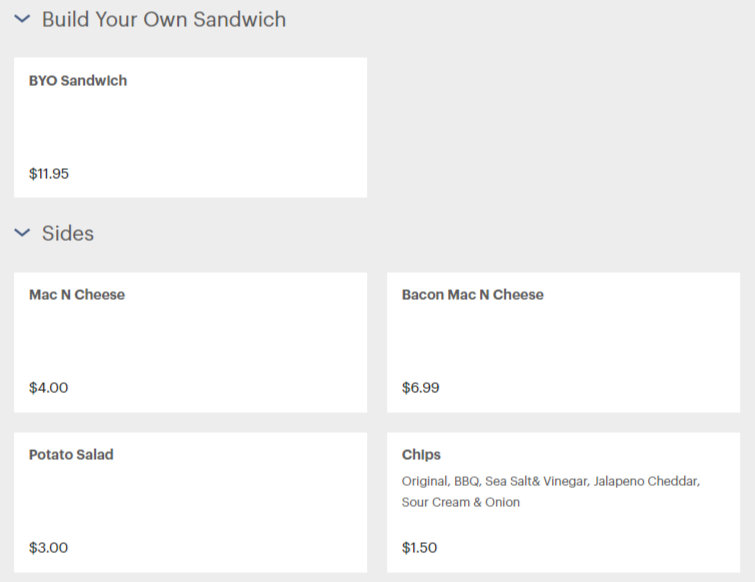755x582 pixels.
Task: Click the Chips title text
Action: 421,455
